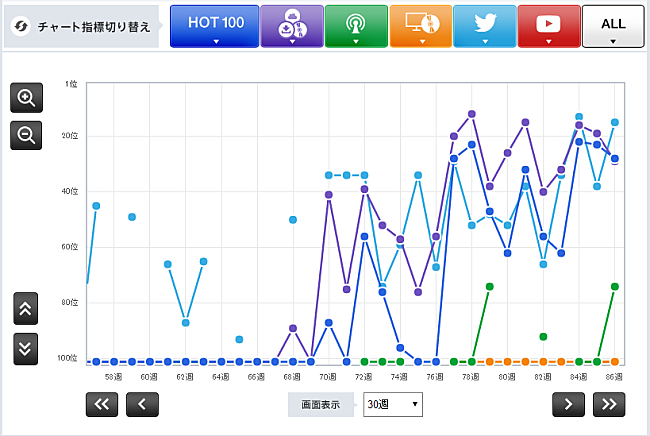
Task: Toggle the red YouTube indicator
Action: coord(549,26)
